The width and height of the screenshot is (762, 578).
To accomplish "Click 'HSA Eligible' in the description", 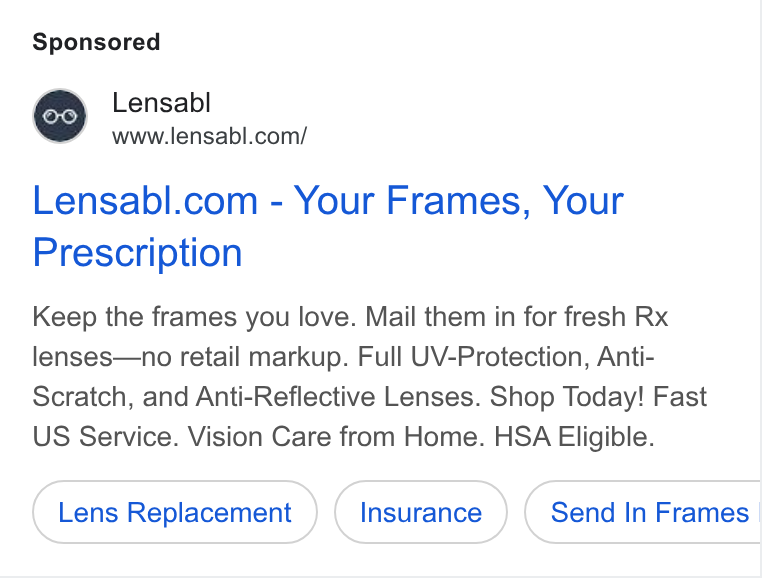I will coord(574,436).
